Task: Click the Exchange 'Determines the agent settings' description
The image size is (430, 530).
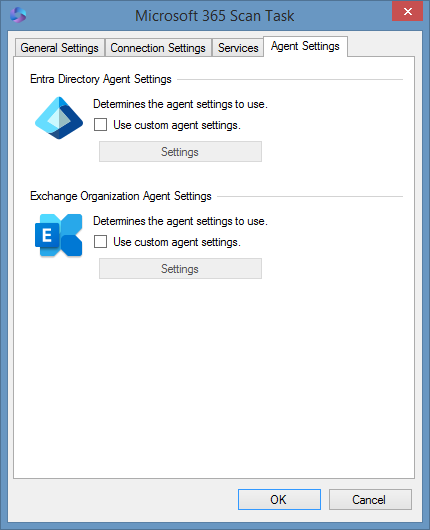Action: click(180, 221)
